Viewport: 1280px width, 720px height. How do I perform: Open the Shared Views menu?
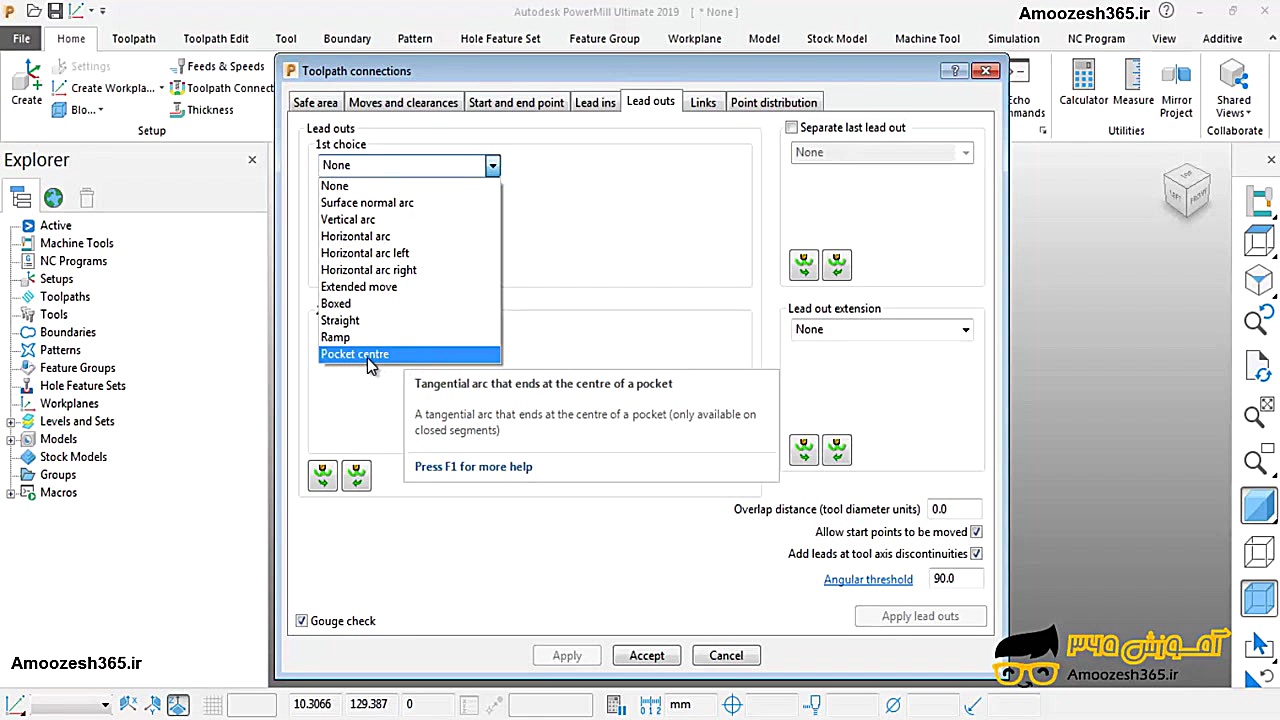click(1234, 89)
